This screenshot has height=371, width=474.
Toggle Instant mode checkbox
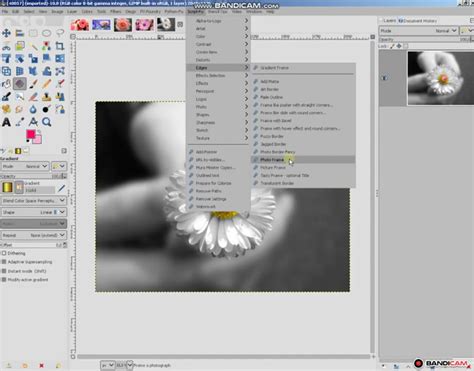4,271
